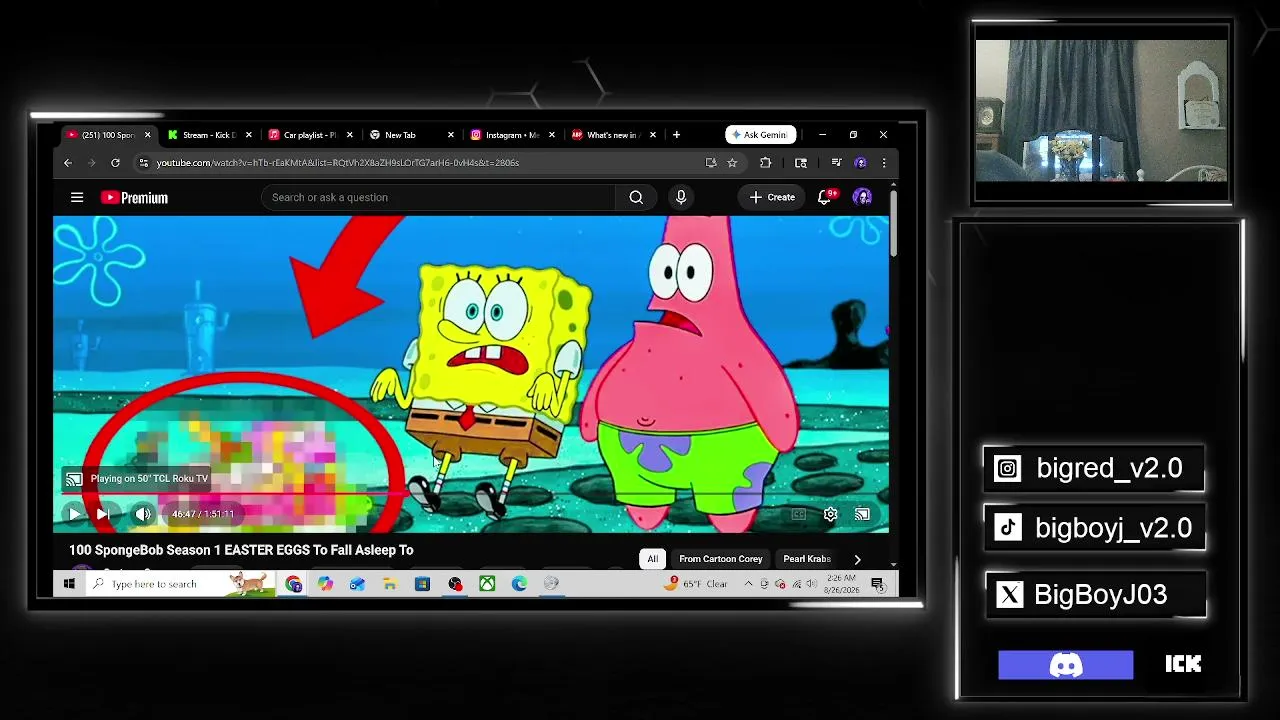This screenshot has width=1280, height=720.
Task: View site information for youtube.com
Action: coord(144,163)
